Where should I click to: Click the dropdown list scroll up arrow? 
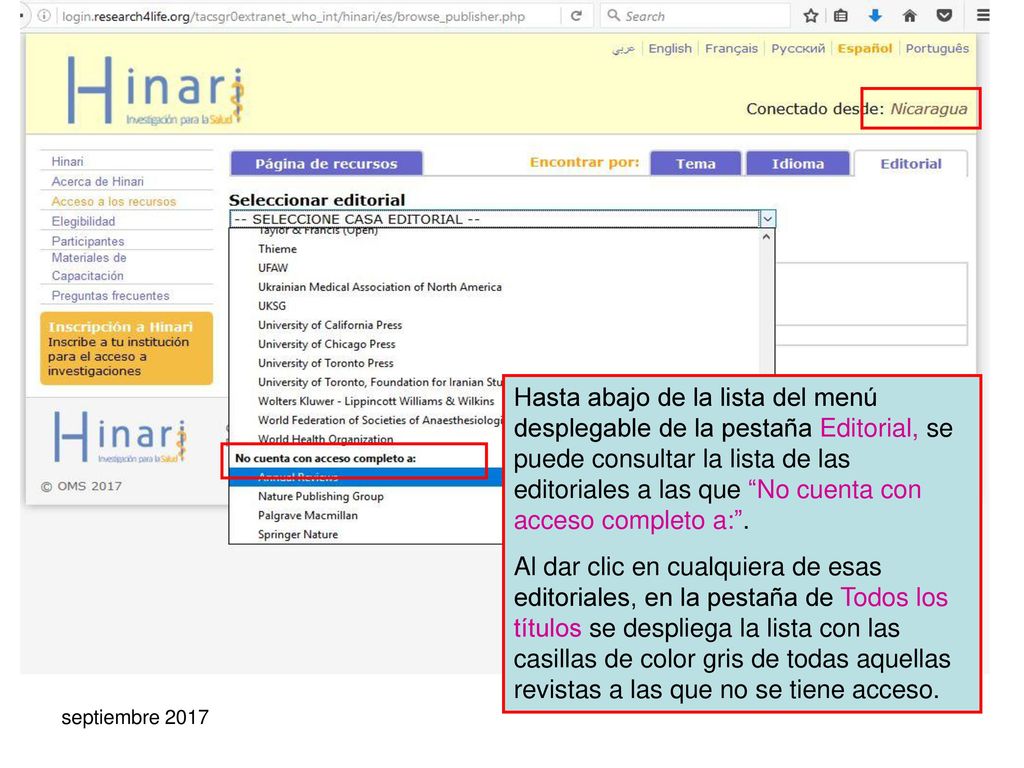coord(767,237)
